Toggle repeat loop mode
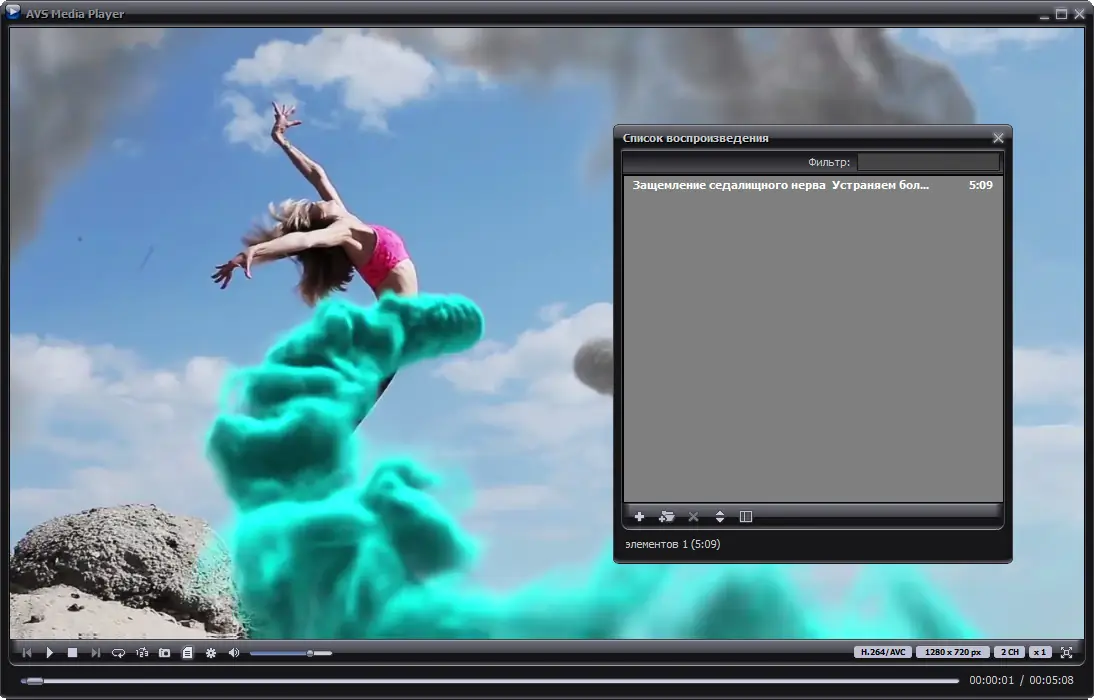This screenshot has width=1094, height=700. coord(119,653)
